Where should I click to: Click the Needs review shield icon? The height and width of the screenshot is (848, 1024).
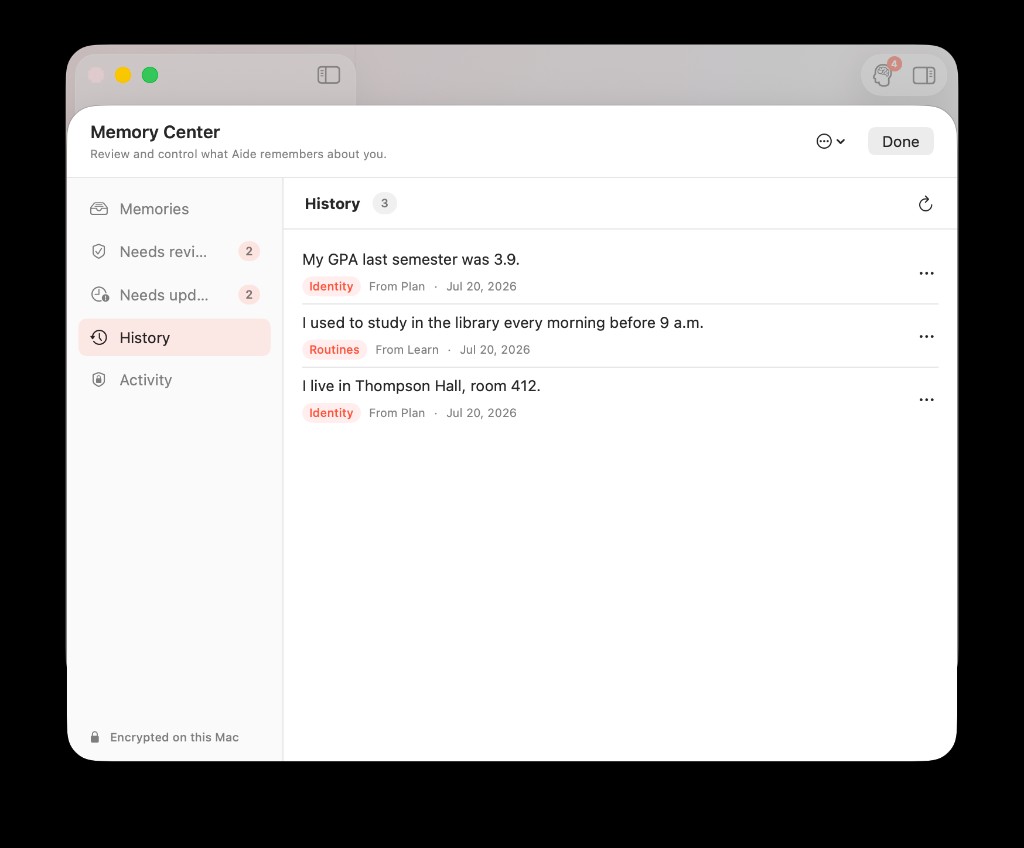coord(99,252)
